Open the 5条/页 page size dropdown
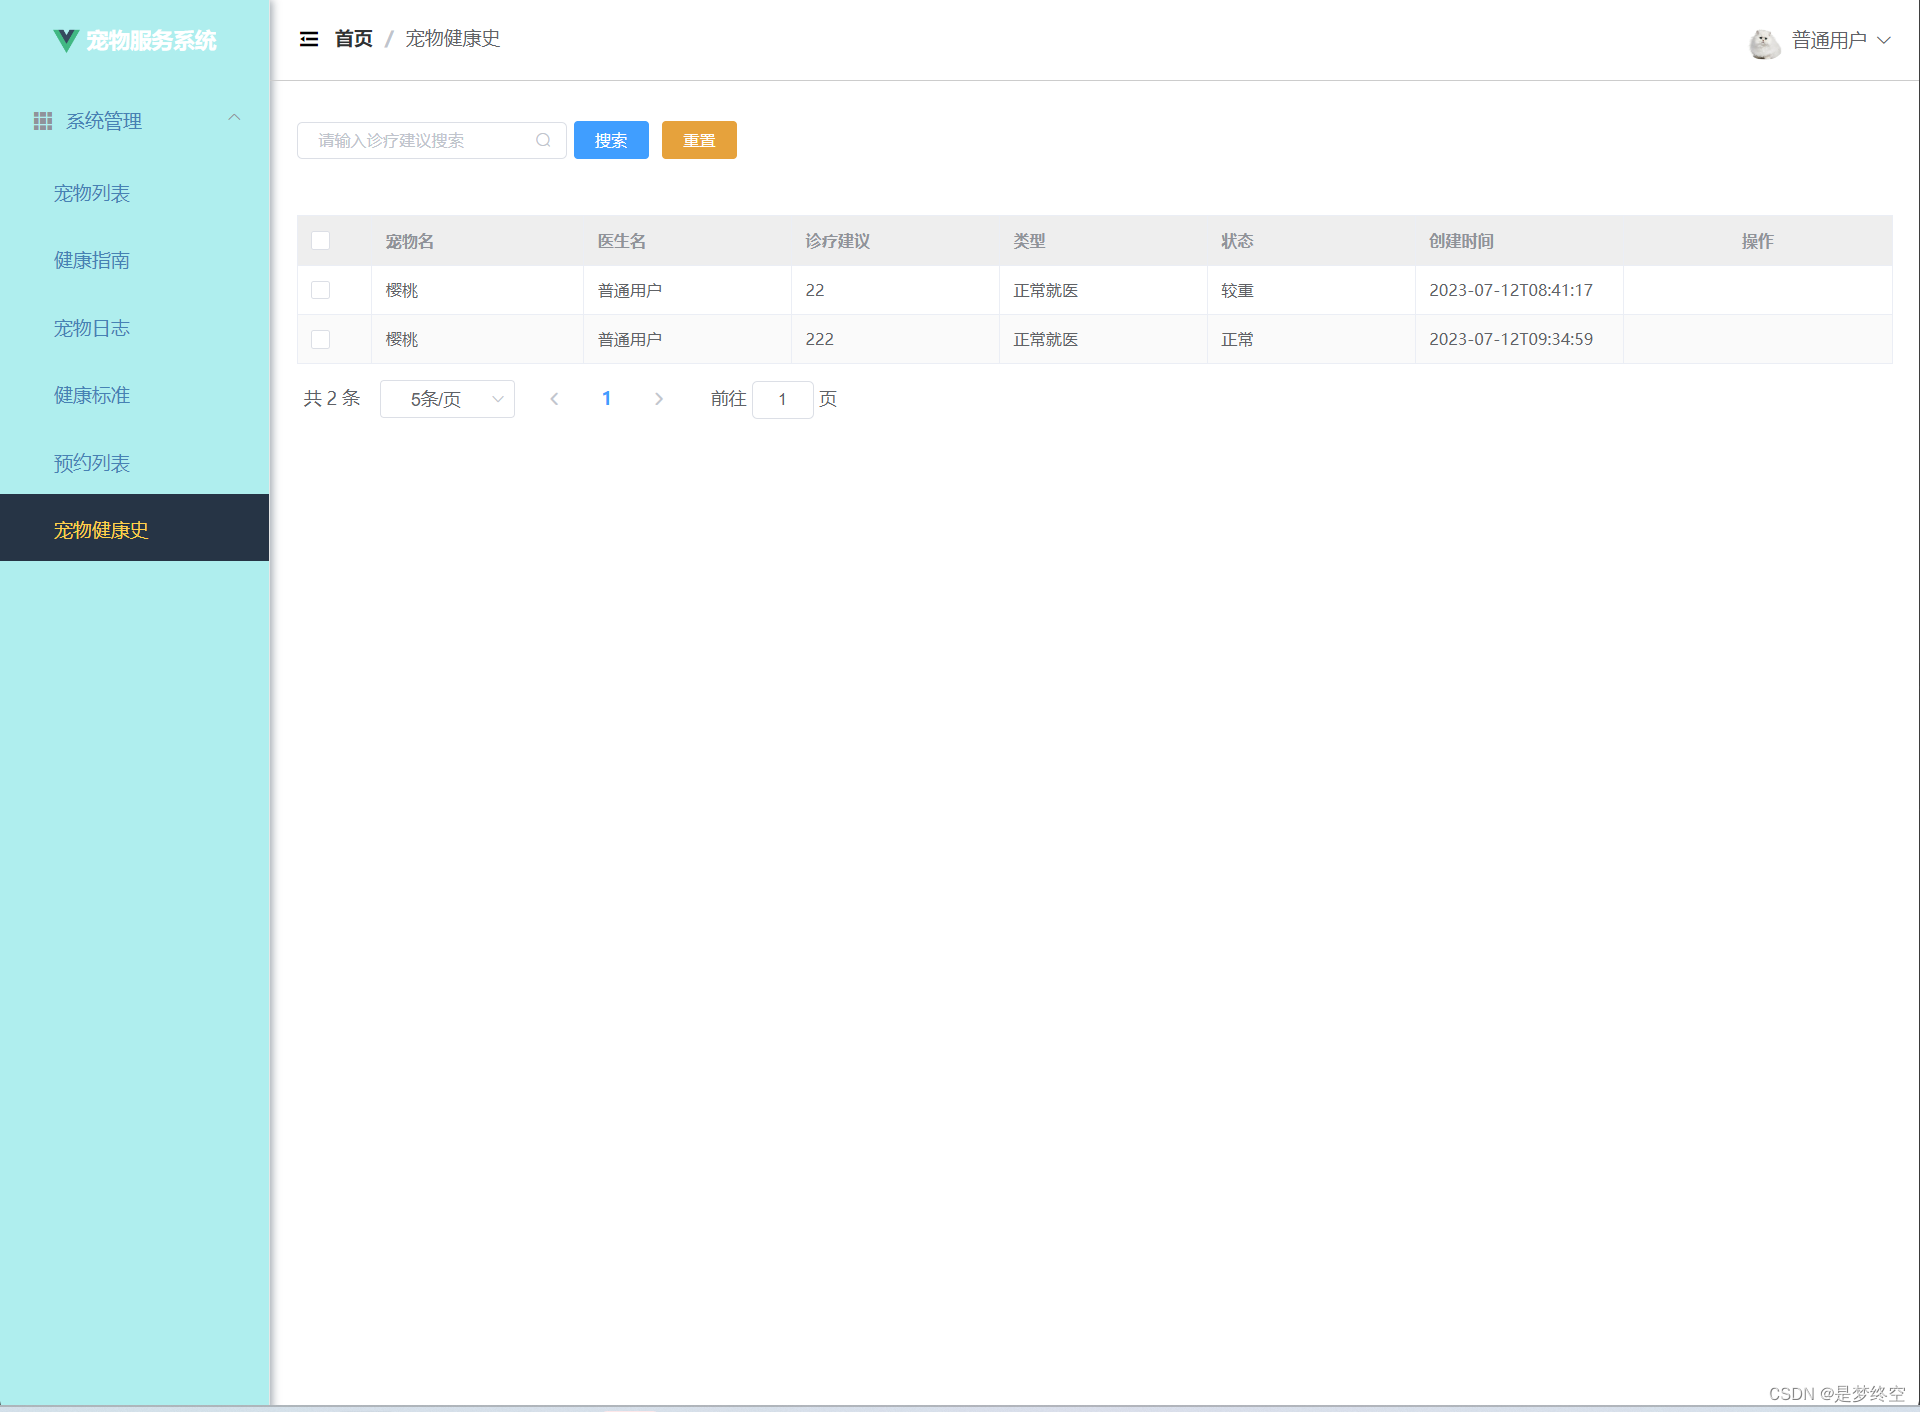Screen dimensions: 1920x1412 447,399
